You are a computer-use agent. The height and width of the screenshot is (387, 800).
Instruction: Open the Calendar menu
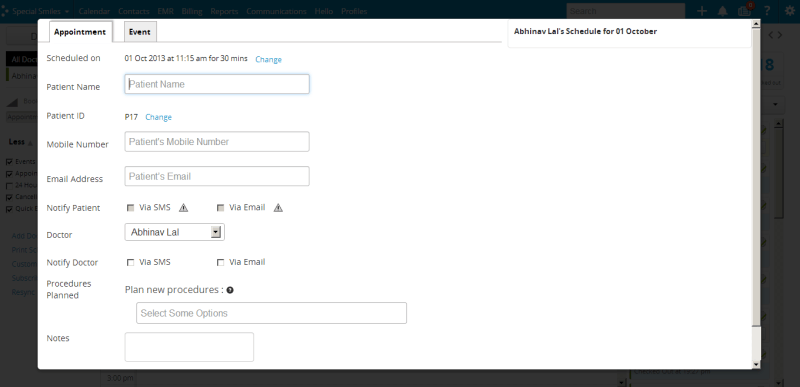(94, 11)
